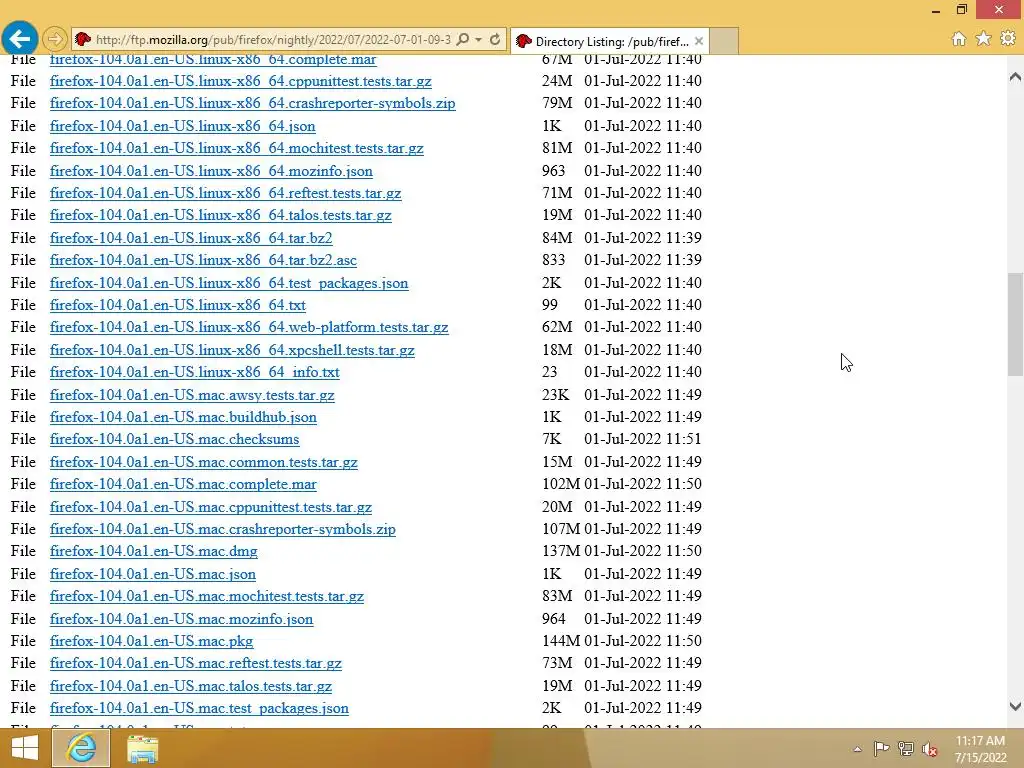Click mac.cppunittest.tests.tar.gz link
1024x768 pixels.
(211, 507)
